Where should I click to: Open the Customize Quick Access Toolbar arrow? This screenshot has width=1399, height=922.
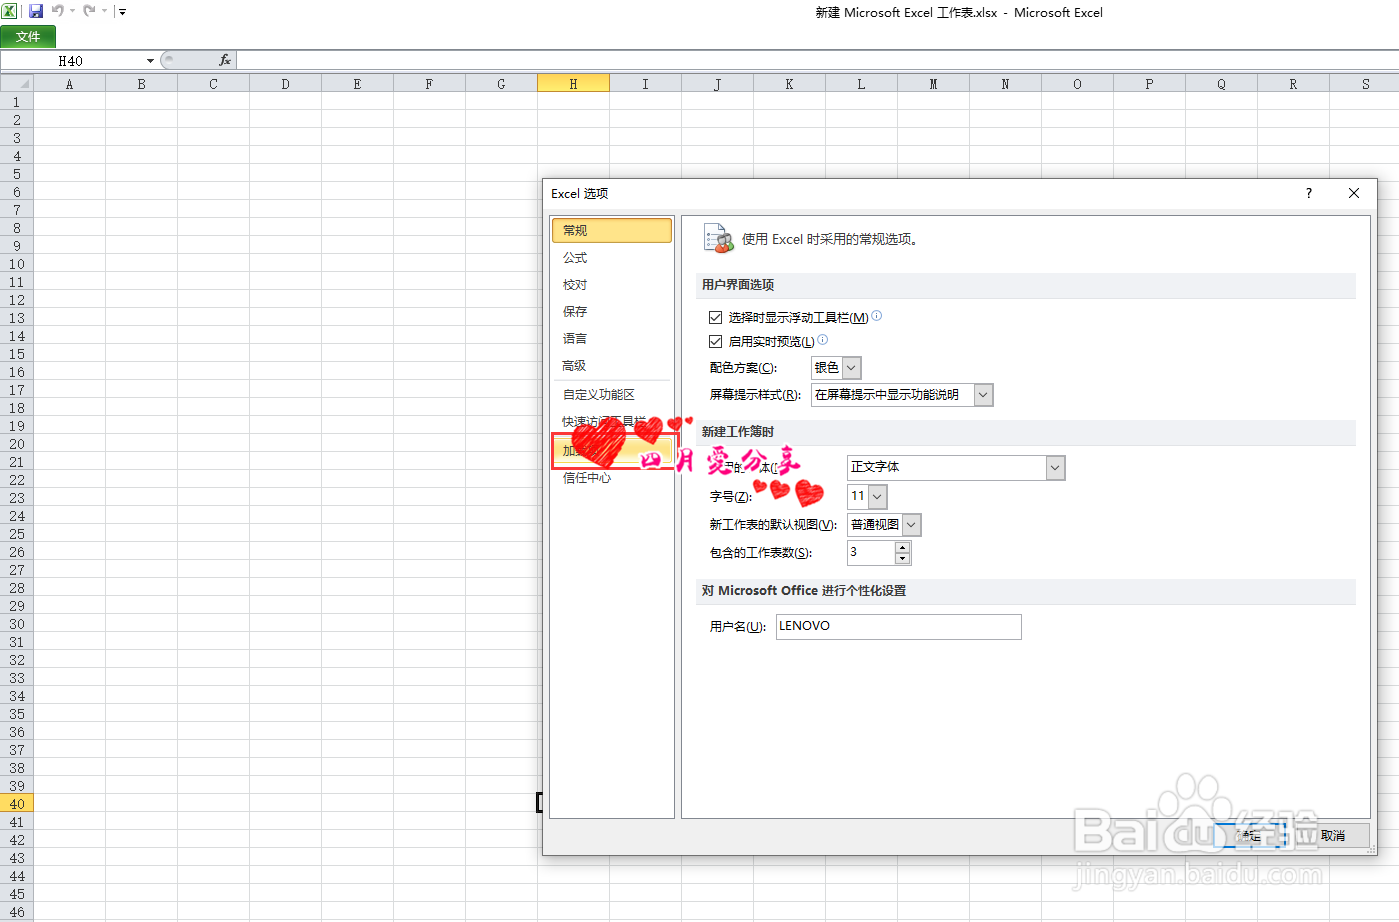click(122, 12)
